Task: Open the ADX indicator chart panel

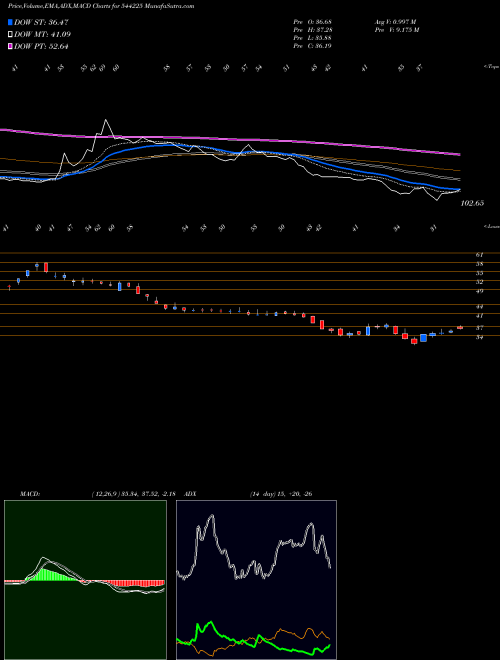Action: point(256,580)
